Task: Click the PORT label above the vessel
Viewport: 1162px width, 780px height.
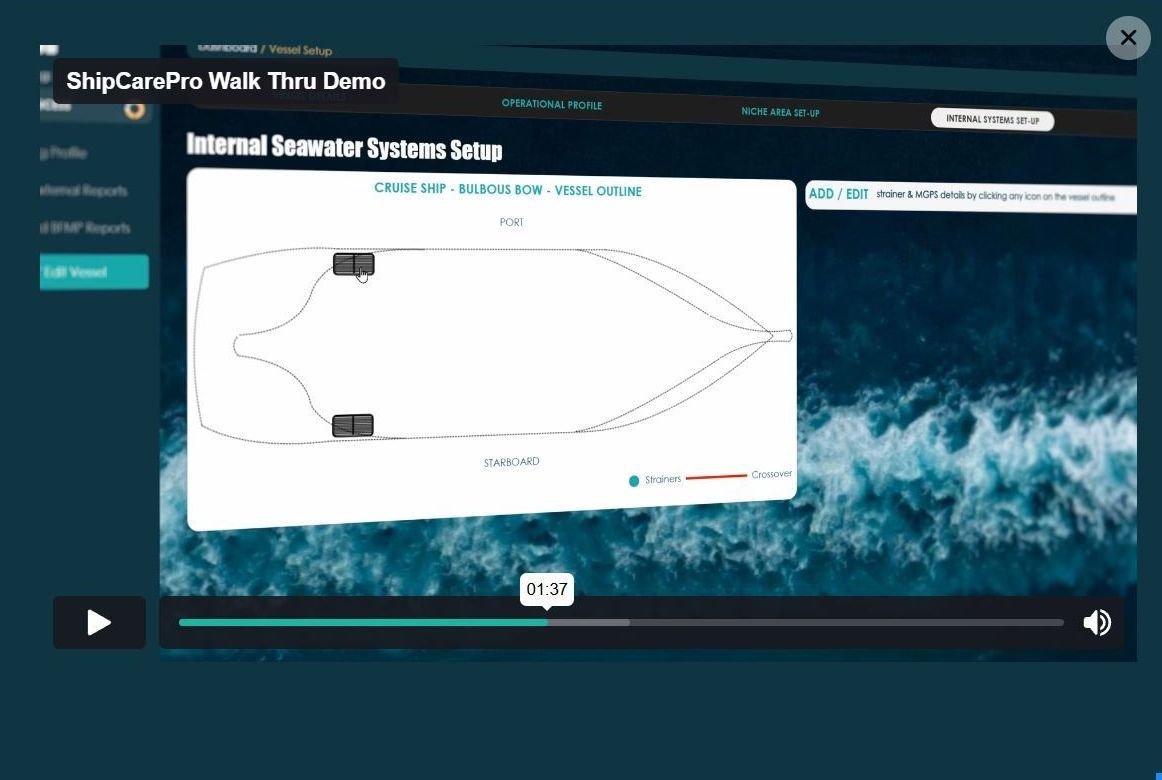Action: pyautogui.click(x=511, y=222)
